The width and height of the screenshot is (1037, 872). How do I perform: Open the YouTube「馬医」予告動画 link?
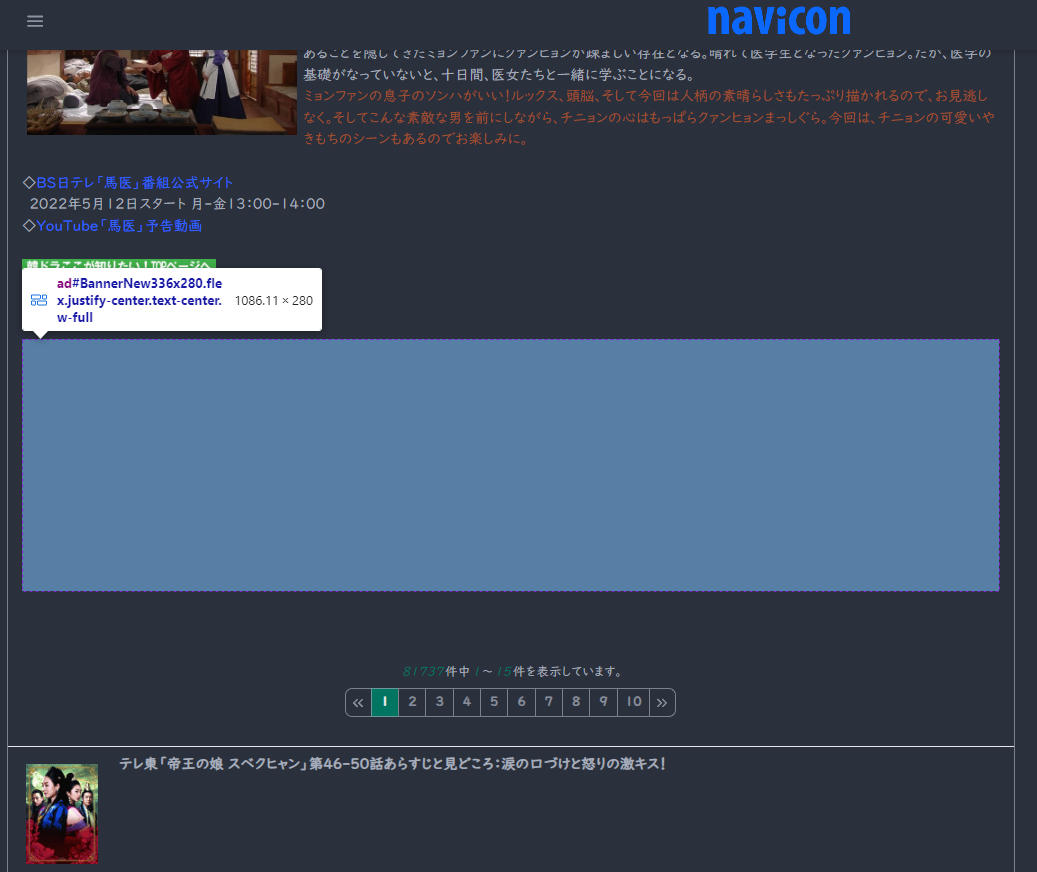(117, 225)
